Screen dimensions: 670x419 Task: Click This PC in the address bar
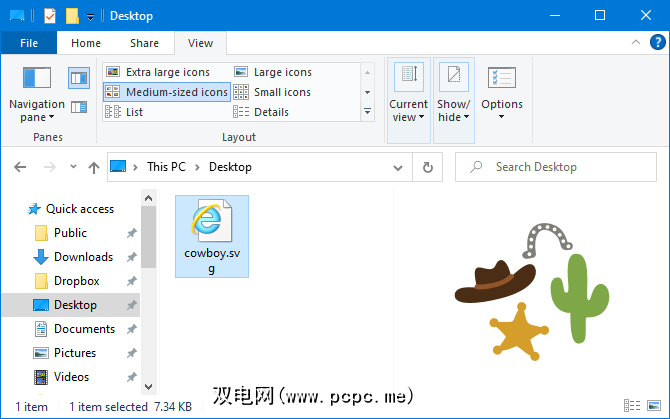click(166, 167)
